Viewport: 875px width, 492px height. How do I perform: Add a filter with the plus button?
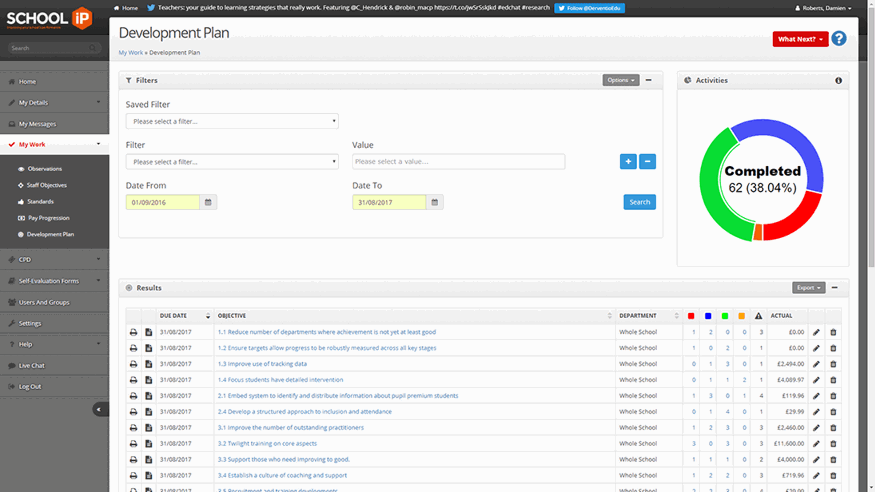coord(628,162)
